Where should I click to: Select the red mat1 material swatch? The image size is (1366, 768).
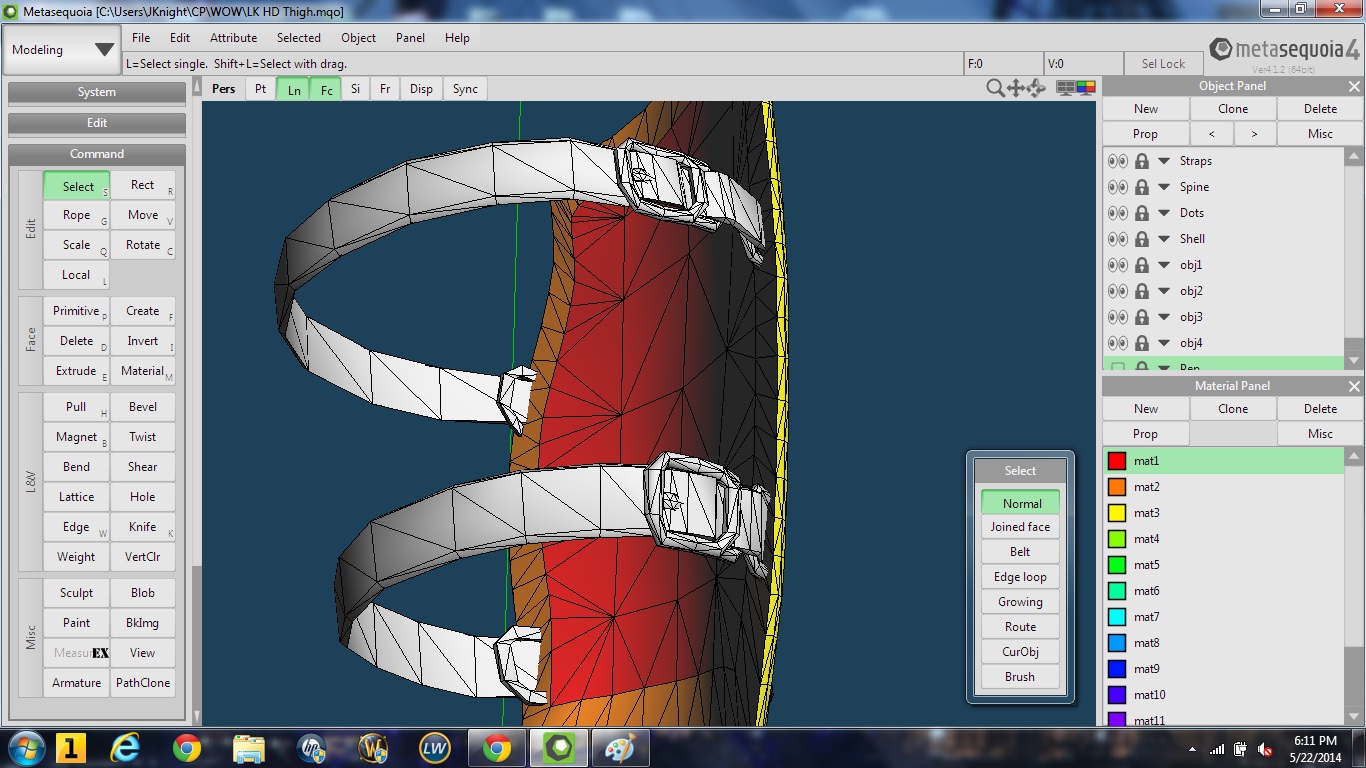coord(1117,461)
